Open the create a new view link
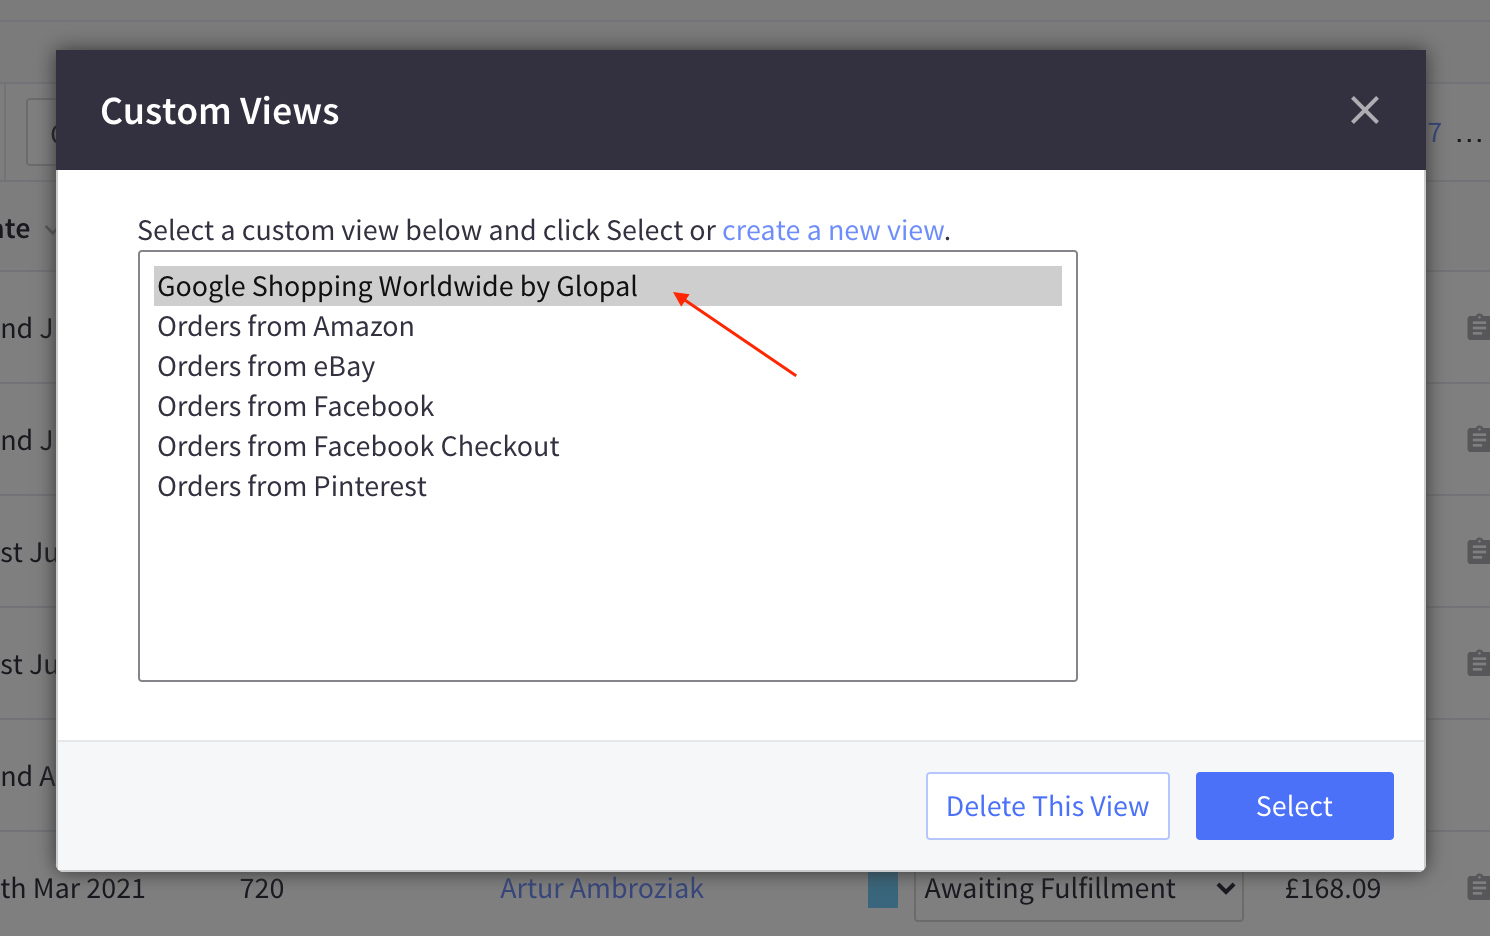The width and height of the screenshot is (1490, 936). click(833, 230)
